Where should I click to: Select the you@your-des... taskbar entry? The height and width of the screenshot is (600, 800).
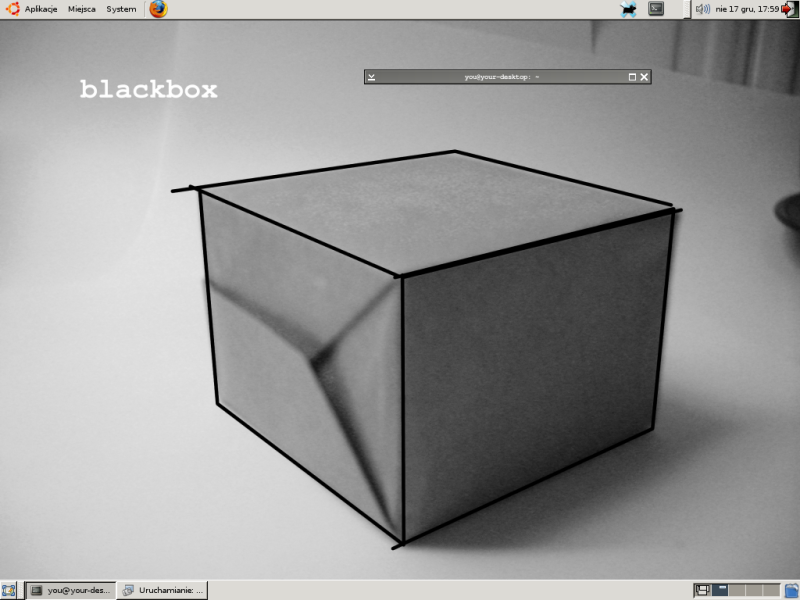click(x=70, y=591)
